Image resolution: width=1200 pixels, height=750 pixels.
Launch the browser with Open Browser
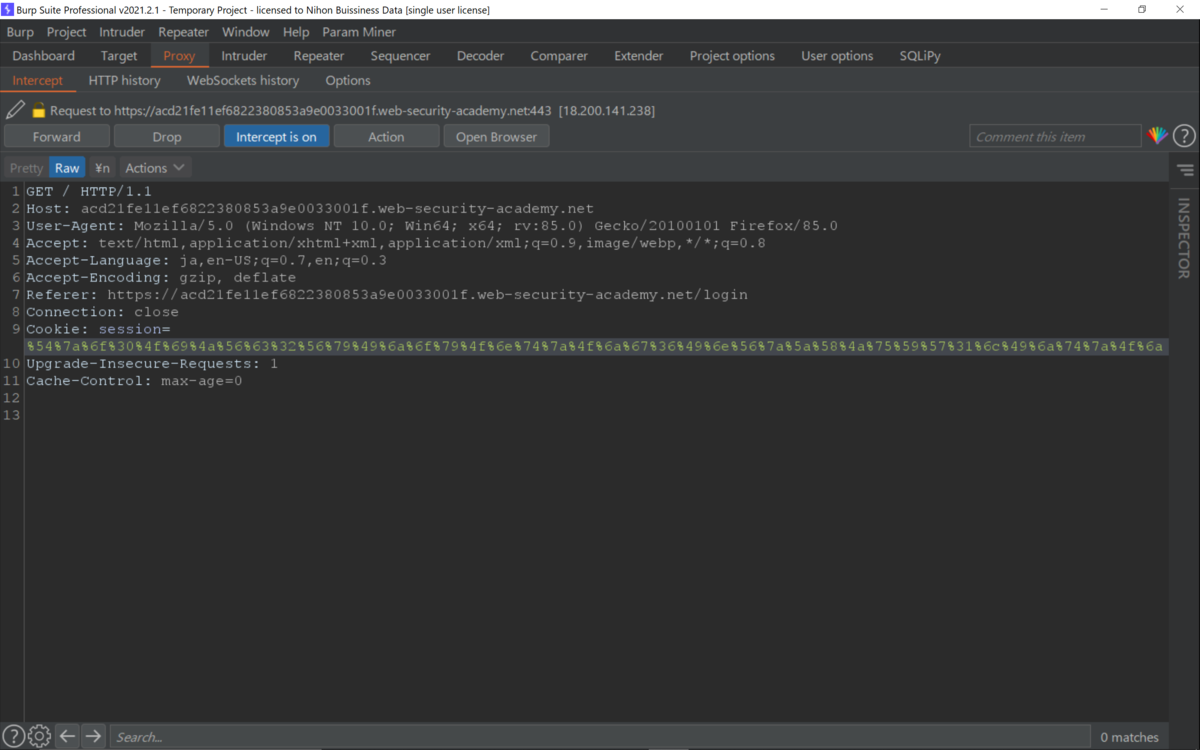coord(496,136)
